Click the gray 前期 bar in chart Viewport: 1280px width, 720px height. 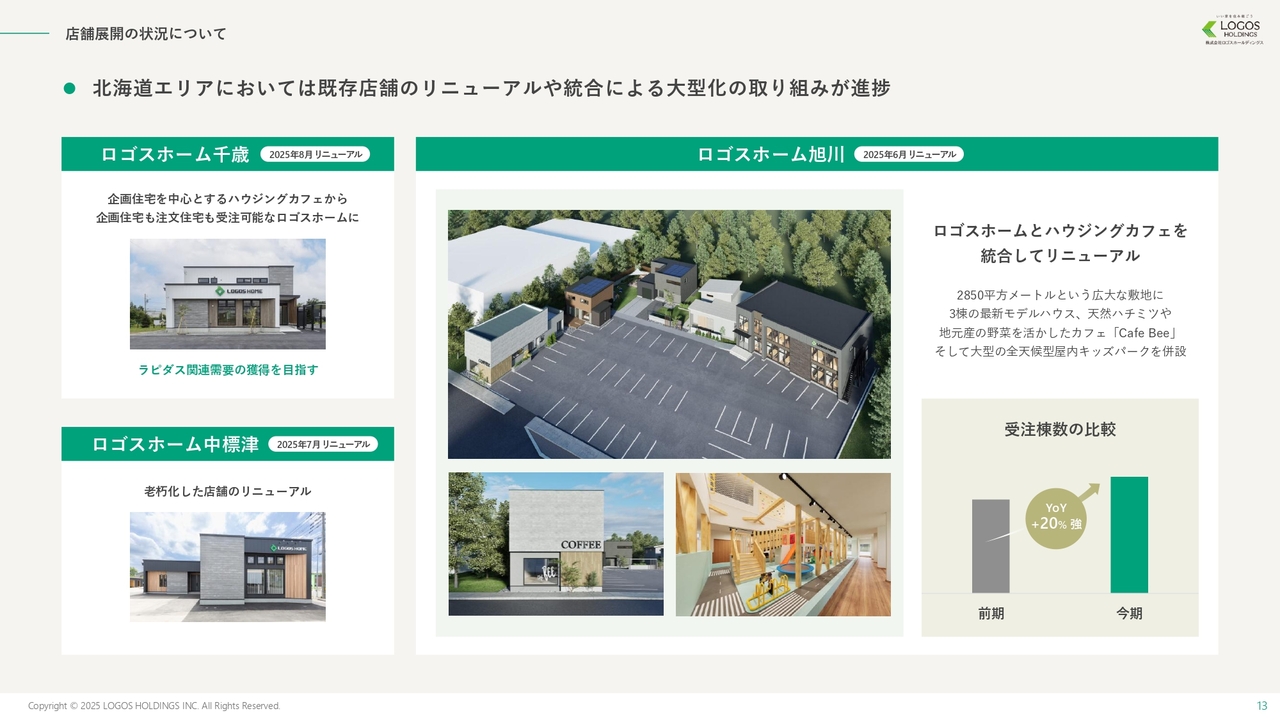click(990, 546)
